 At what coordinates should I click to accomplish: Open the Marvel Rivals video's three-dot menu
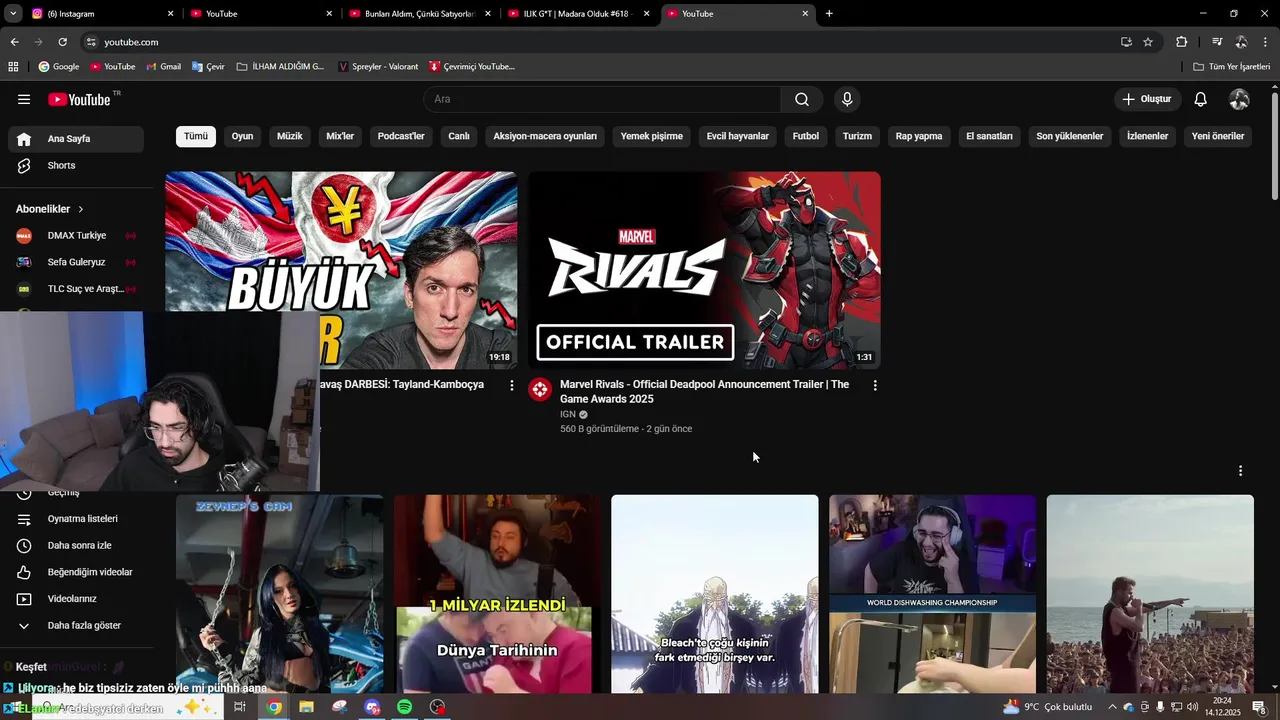pyautogui.click(x=875, y=385)
